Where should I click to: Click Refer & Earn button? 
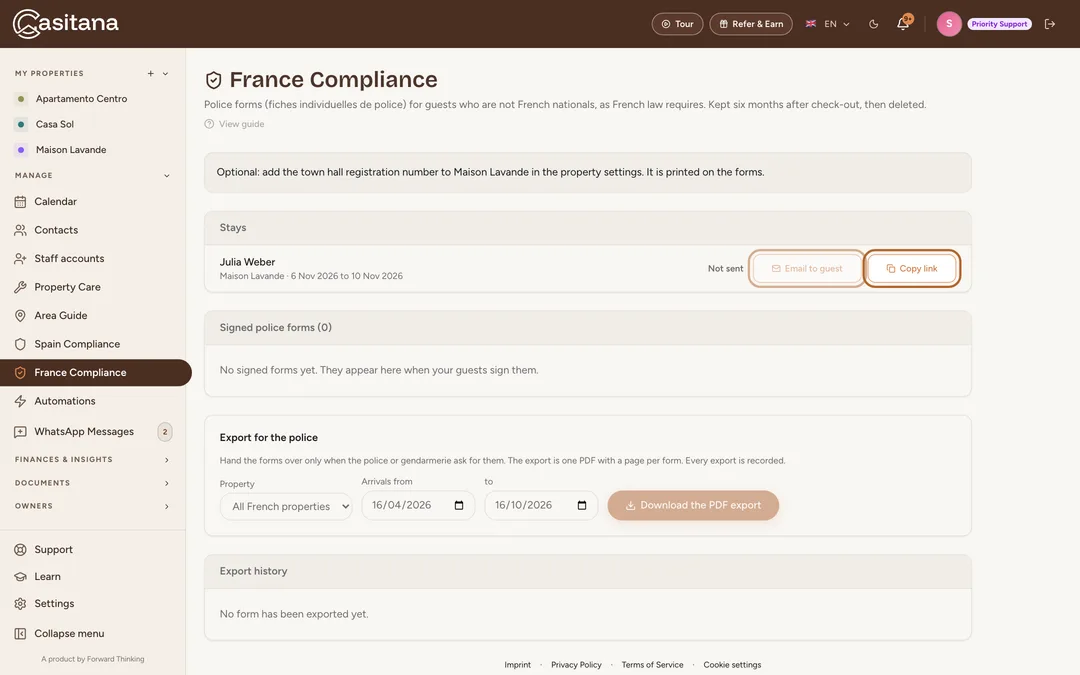click(751, 24)
